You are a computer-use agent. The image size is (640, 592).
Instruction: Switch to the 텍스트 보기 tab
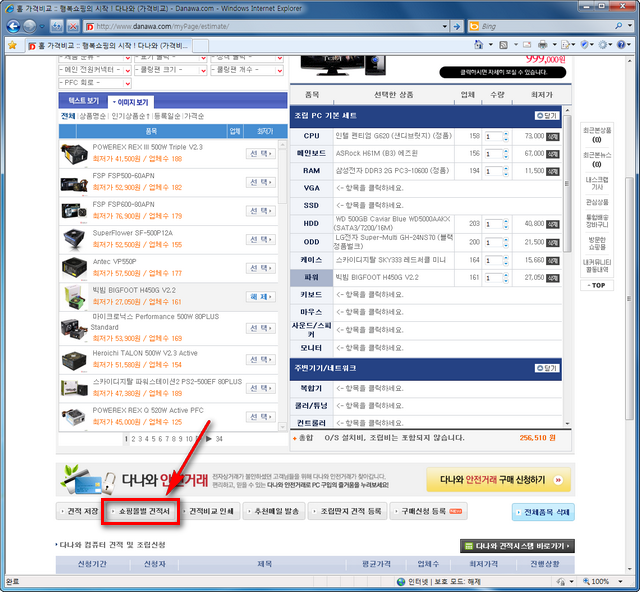pos(83,101)
